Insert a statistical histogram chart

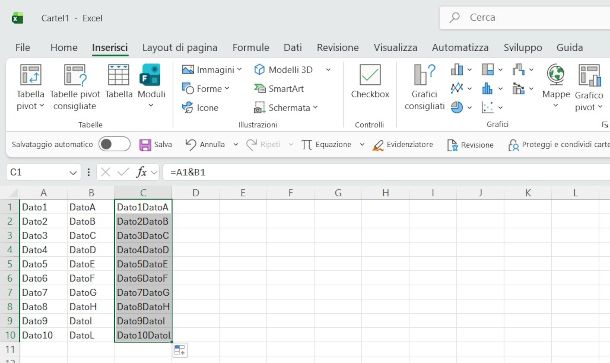point(487,88)
